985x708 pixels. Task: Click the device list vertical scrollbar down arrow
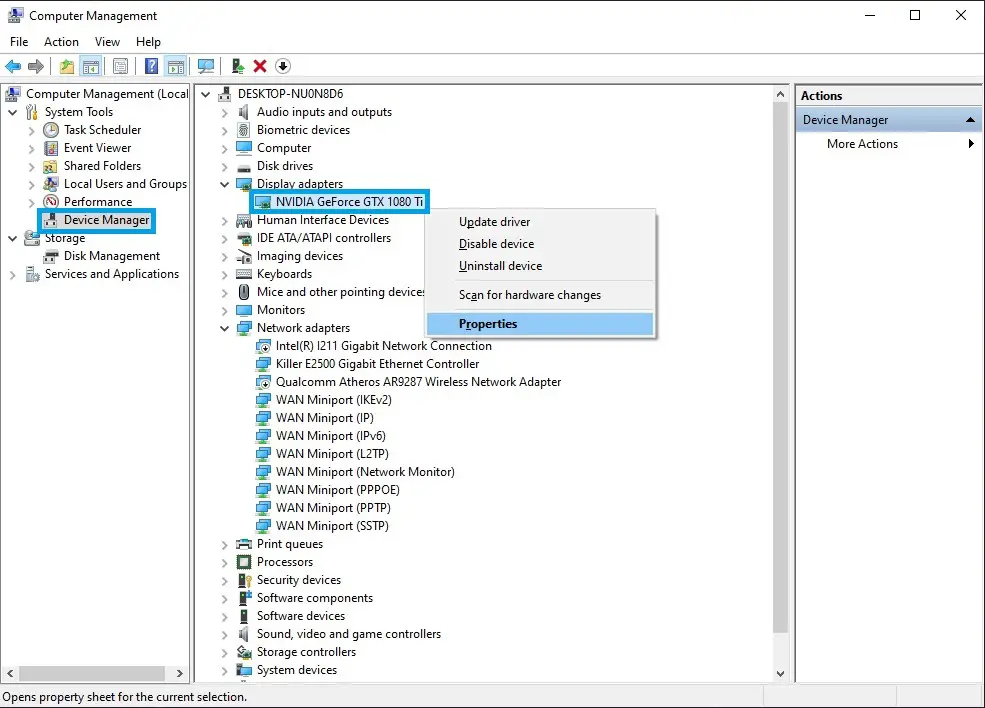[780, 673]
